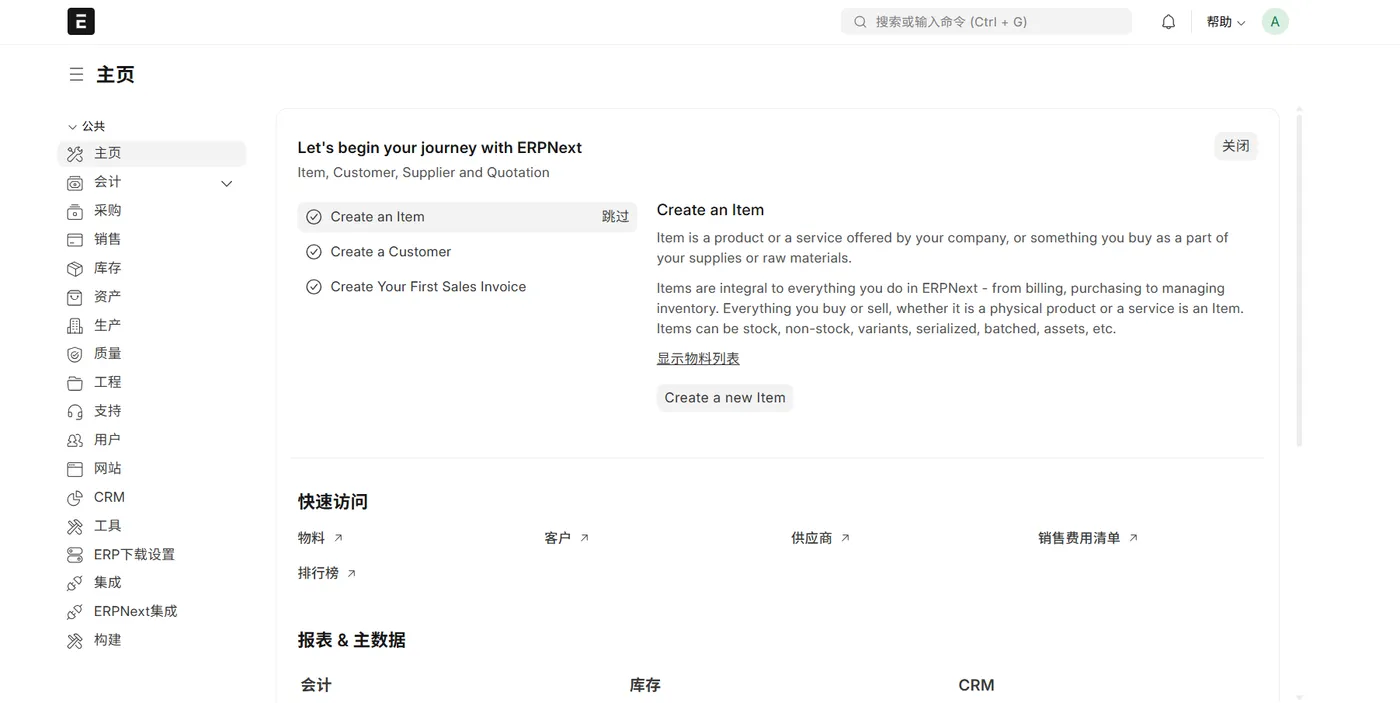Screen dimensions: 1400x703
Task: Click the search command input field
Action: pos(986,22)
